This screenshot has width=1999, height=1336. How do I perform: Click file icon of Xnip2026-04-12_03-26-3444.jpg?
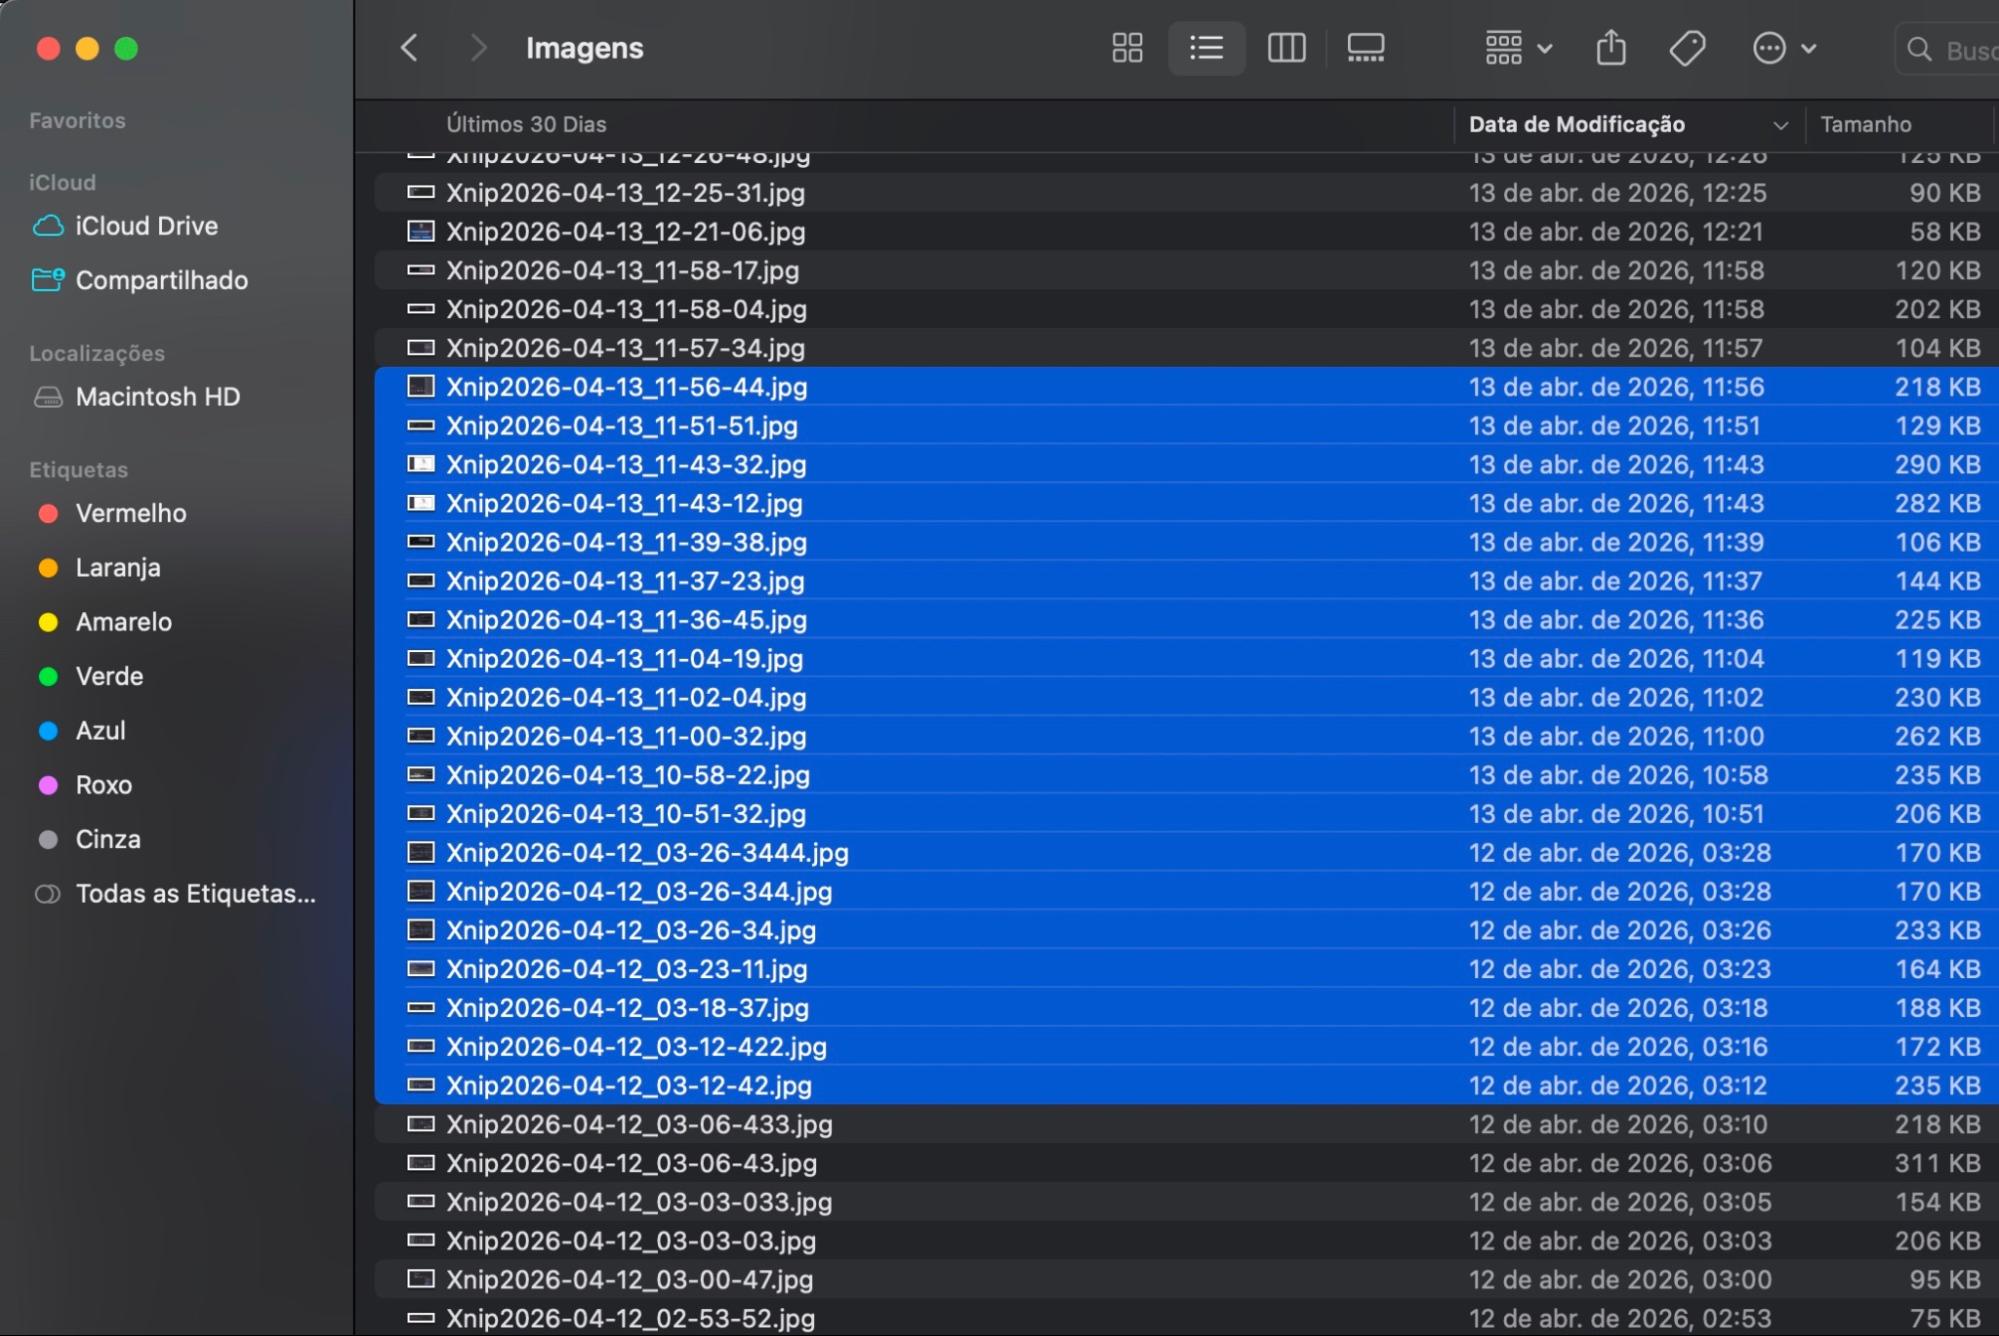tap(421, 852)
